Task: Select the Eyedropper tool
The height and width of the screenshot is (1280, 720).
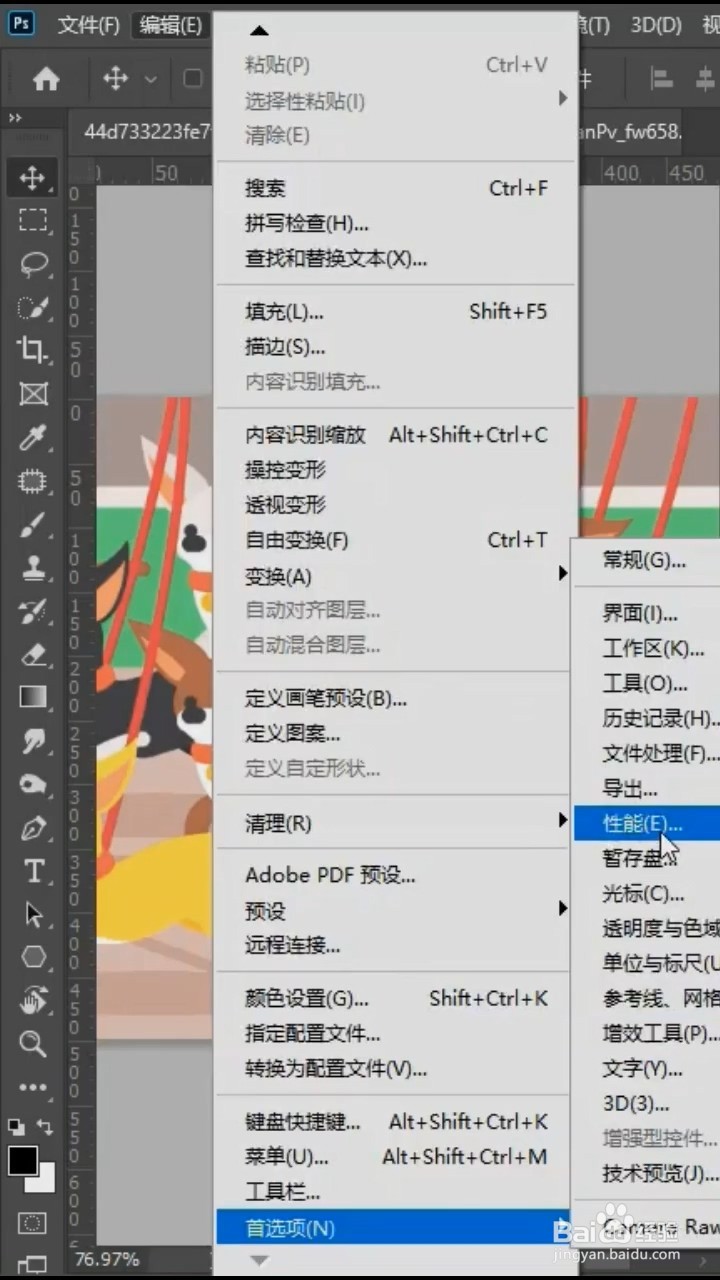Action: [x=33, y=437]
